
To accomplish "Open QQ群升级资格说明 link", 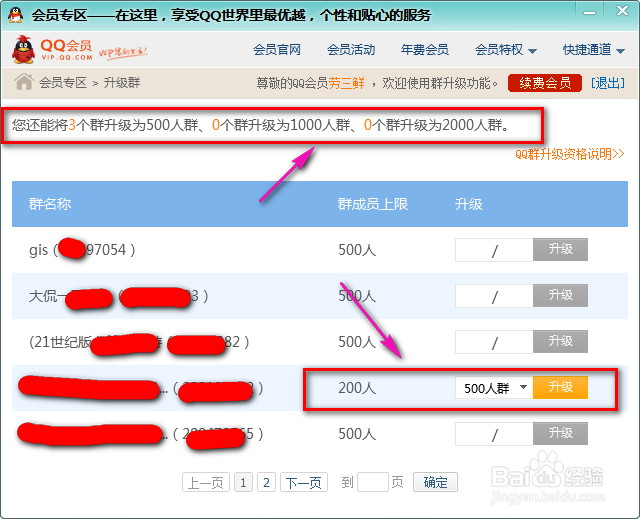I will 570,154.
